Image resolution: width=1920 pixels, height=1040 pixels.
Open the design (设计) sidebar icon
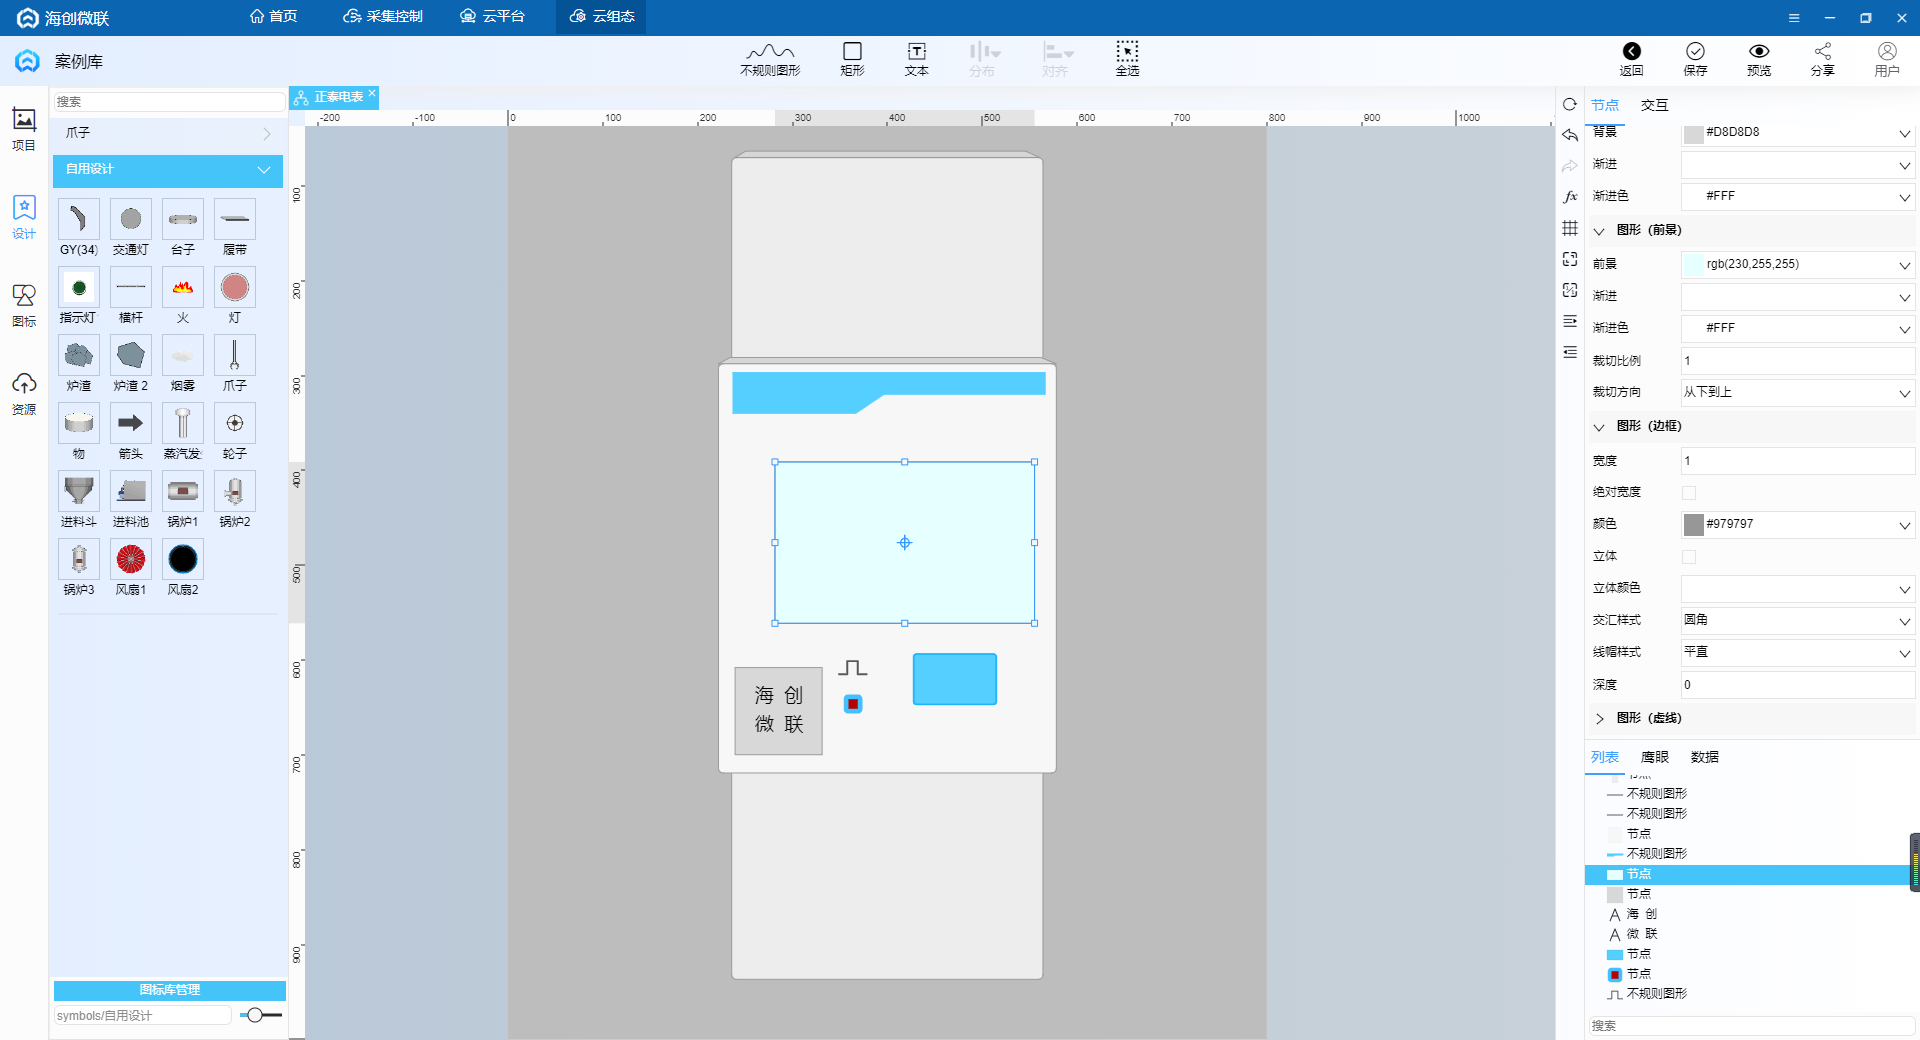click(24, 217)
